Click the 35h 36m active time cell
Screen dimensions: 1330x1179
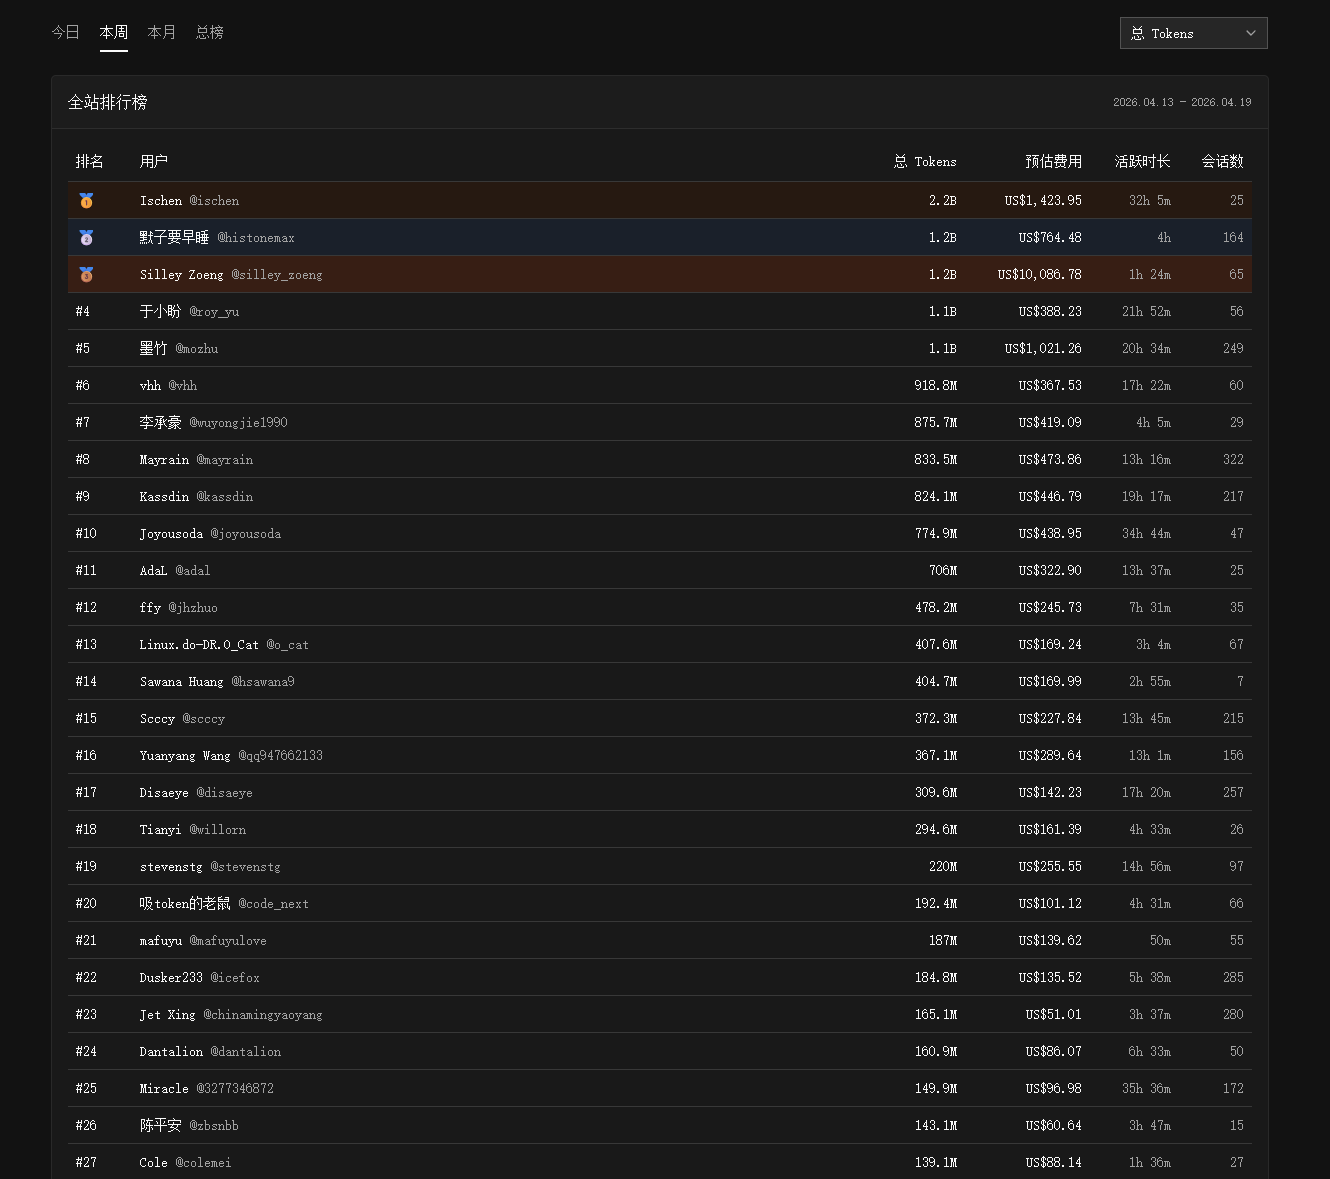point(1146,1089)
